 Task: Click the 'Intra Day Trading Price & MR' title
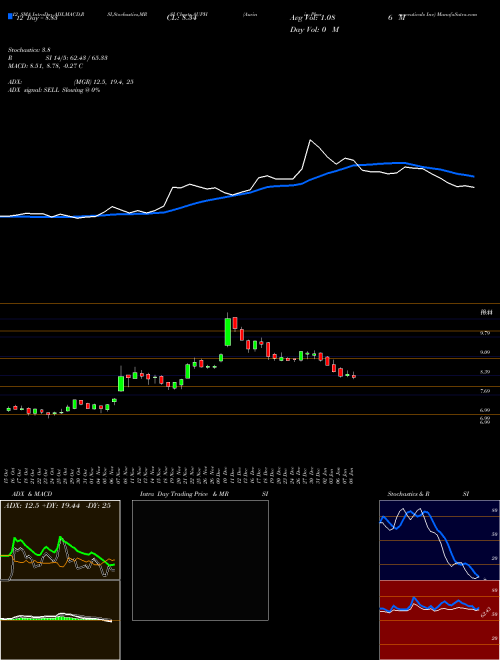pyautogui.click(x=184, y=494)
